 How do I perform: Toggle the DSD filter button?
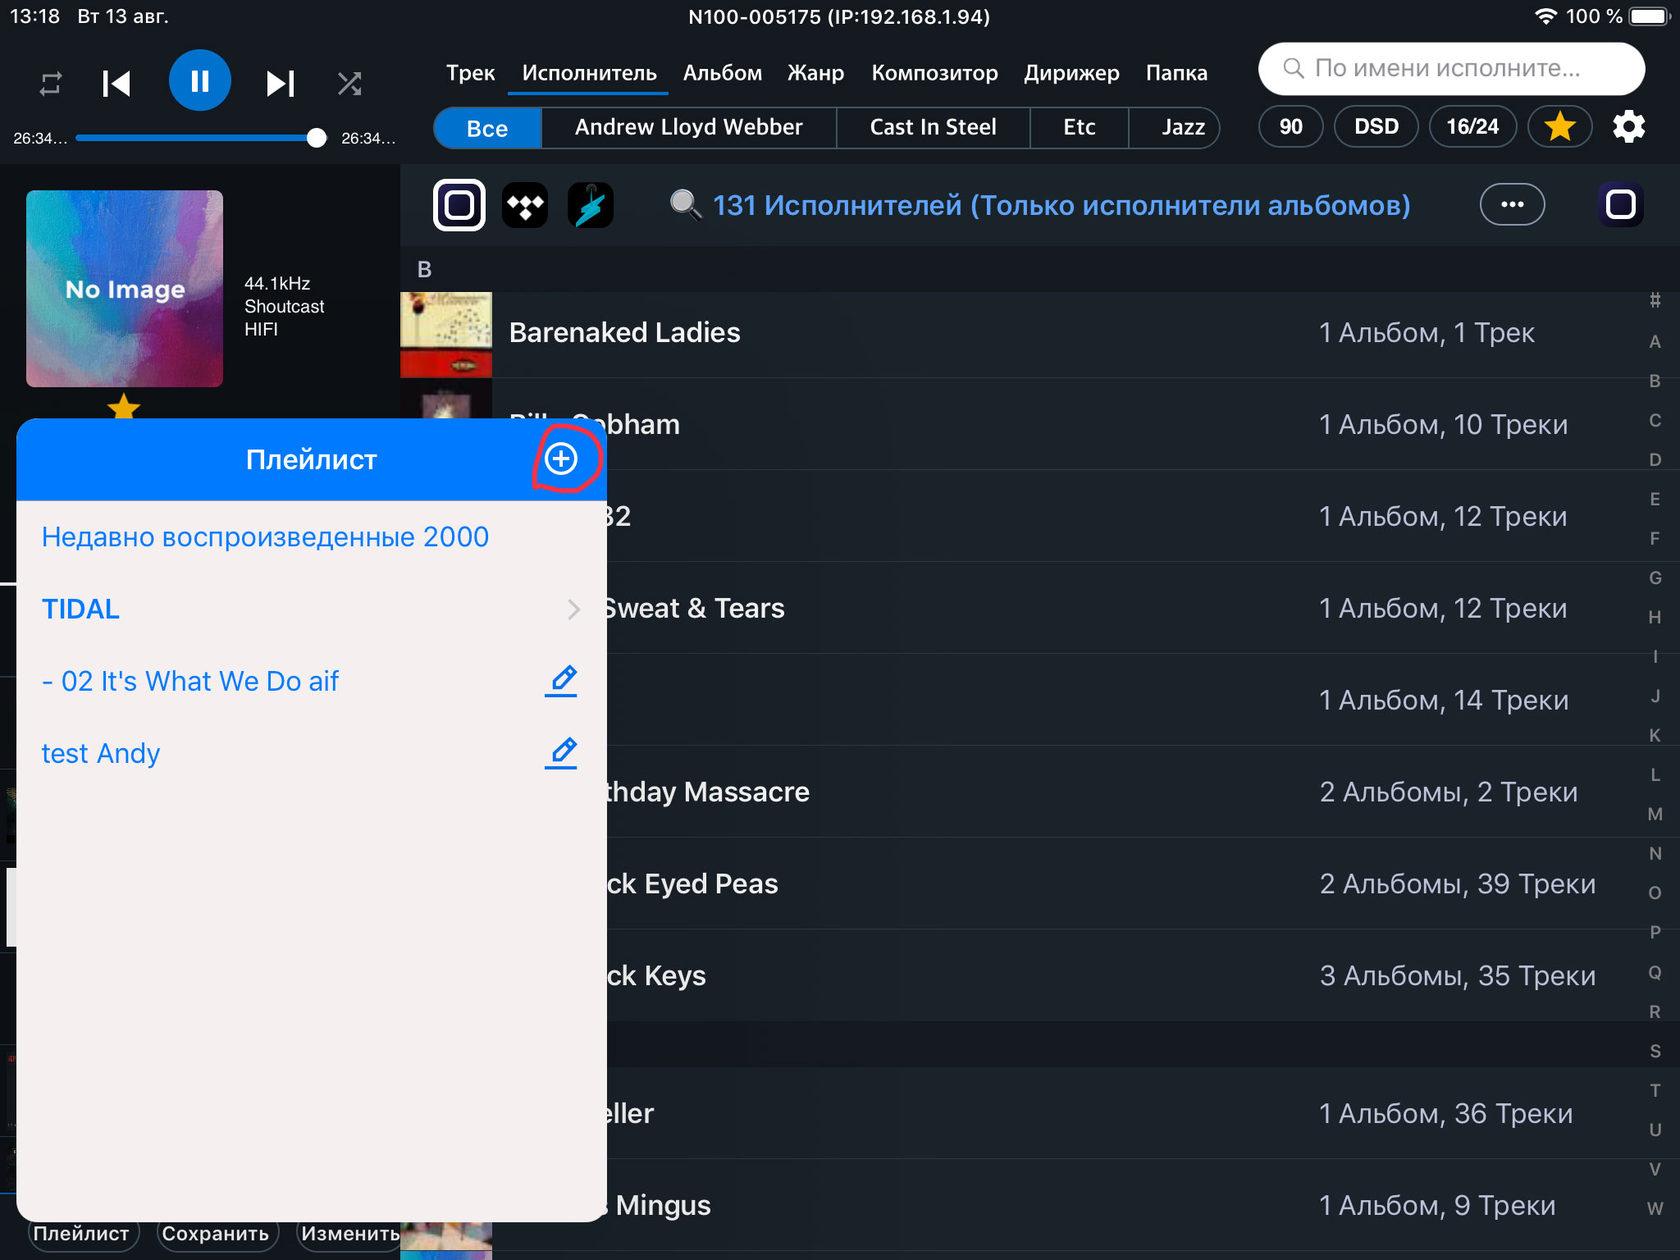pyautogui.click(x=1376, y=127)
